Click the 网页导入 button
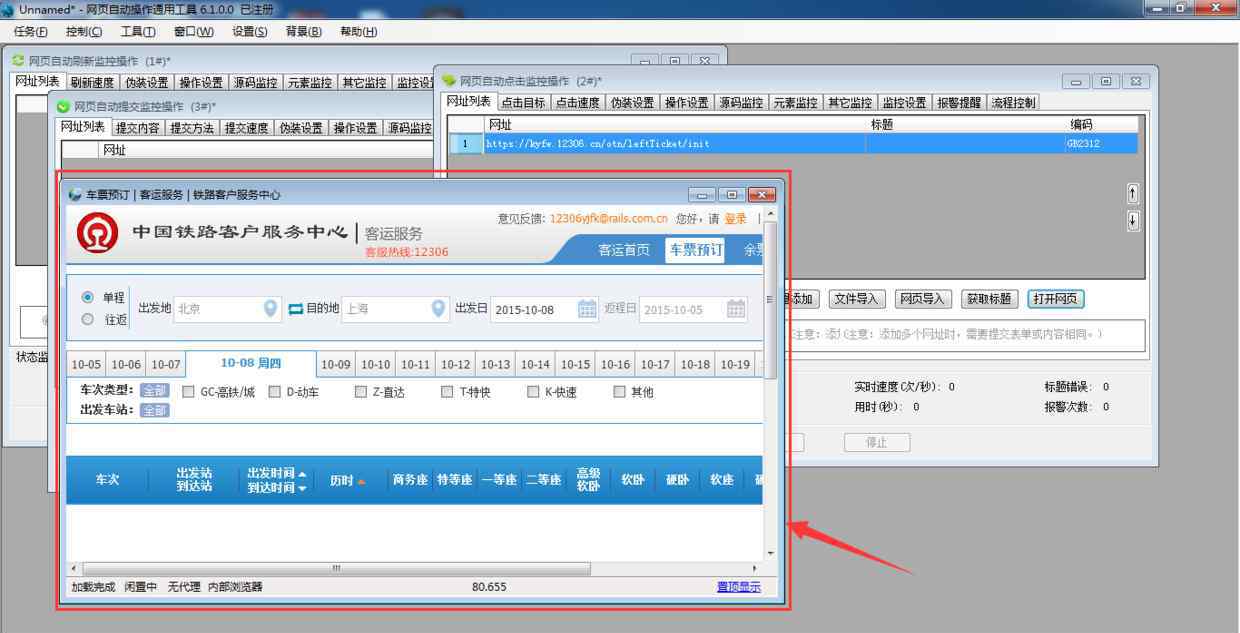The height and width of the screenshot is (633, 1240). 922,299
